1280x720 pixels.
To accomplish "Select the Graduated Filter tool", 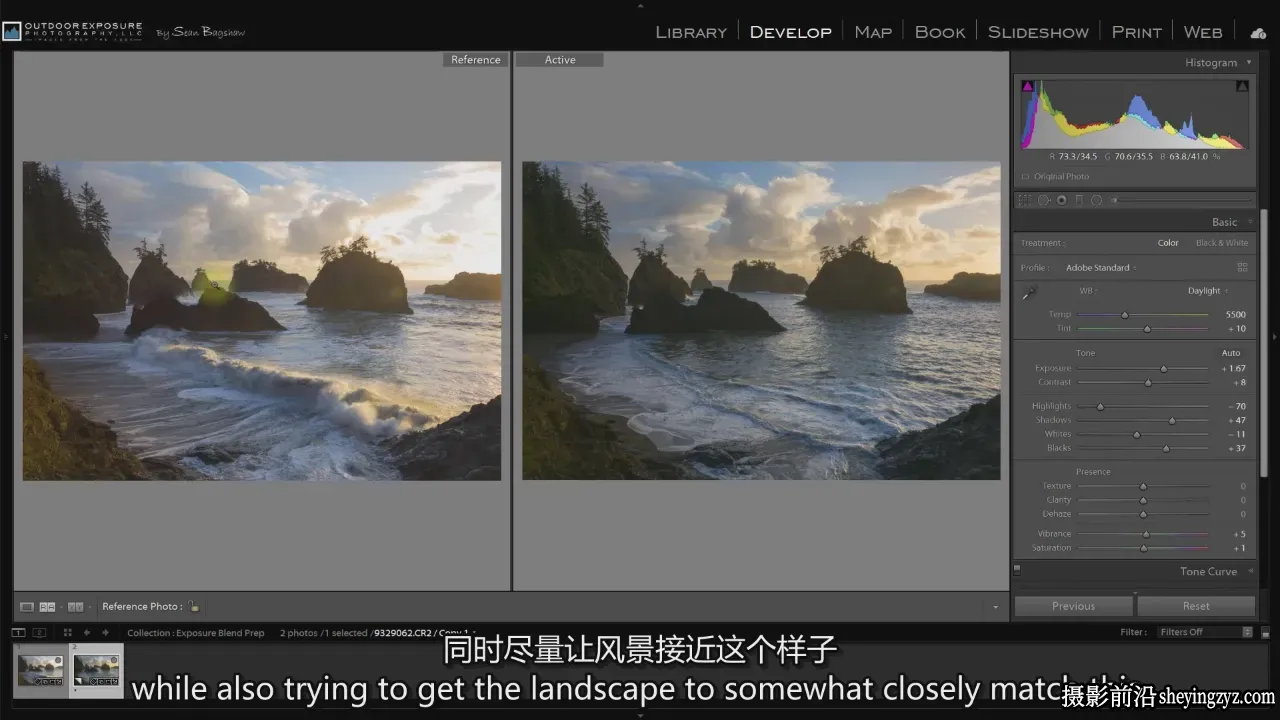I will pos(1078,200).
